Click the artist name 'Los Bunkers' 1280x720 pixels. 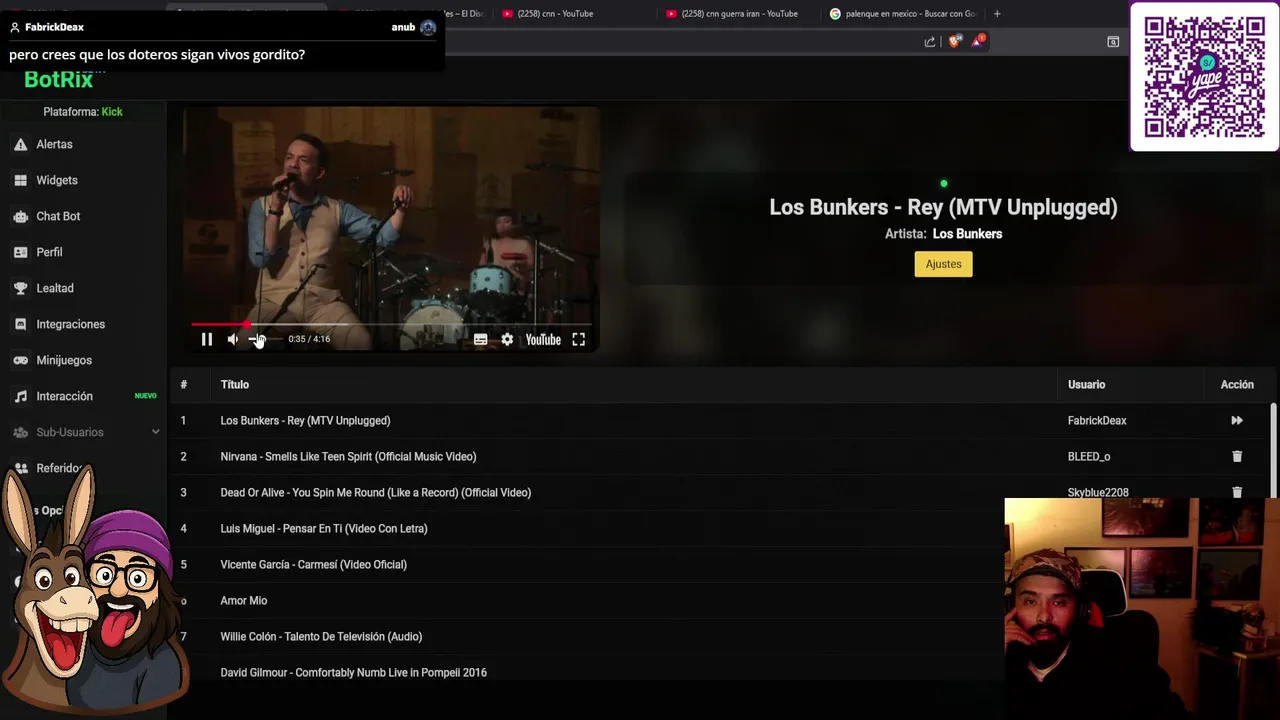click(x=967, y=234)
